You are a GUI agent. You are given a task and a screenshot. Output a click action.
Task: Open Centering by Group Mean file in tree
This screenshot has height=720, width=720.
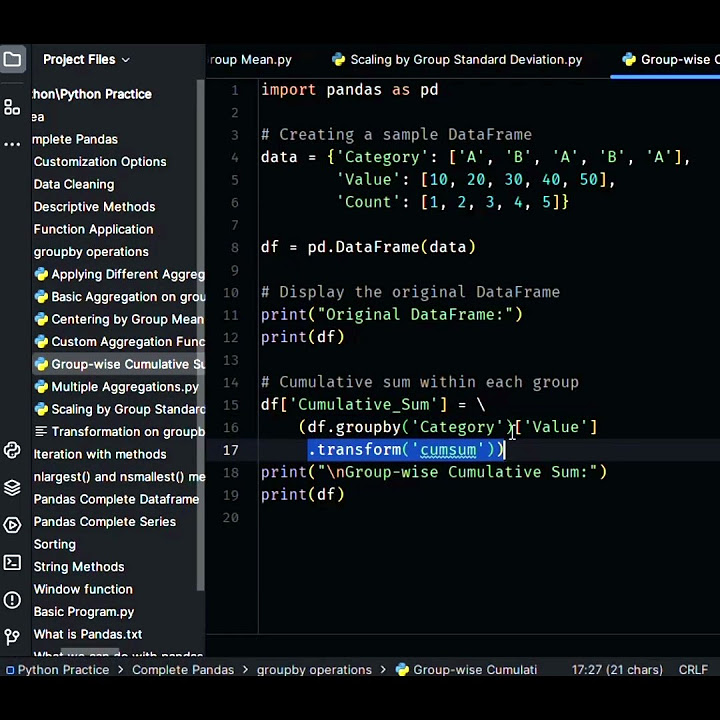119,319
